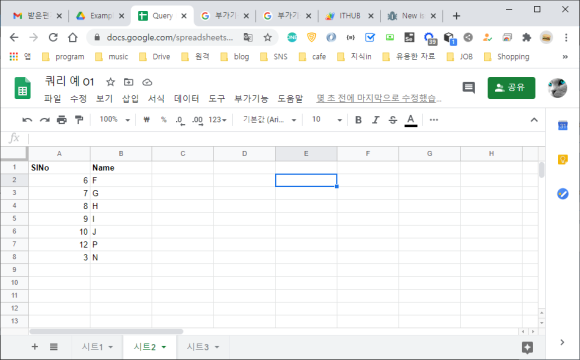The image size is (580, 360).
Task: Open the zoom 100% dropdown
Action: pos(114,120)
